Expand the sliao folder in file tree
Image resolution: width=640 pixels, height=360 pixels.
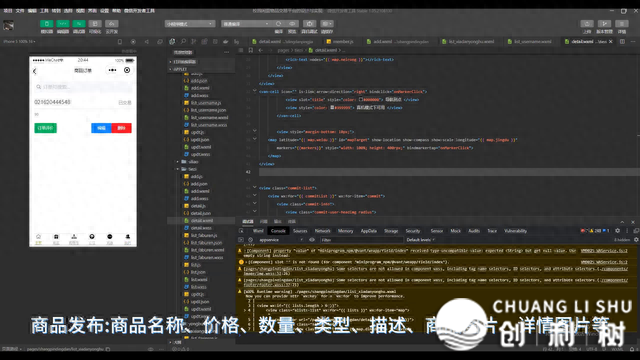click(178, 162)
